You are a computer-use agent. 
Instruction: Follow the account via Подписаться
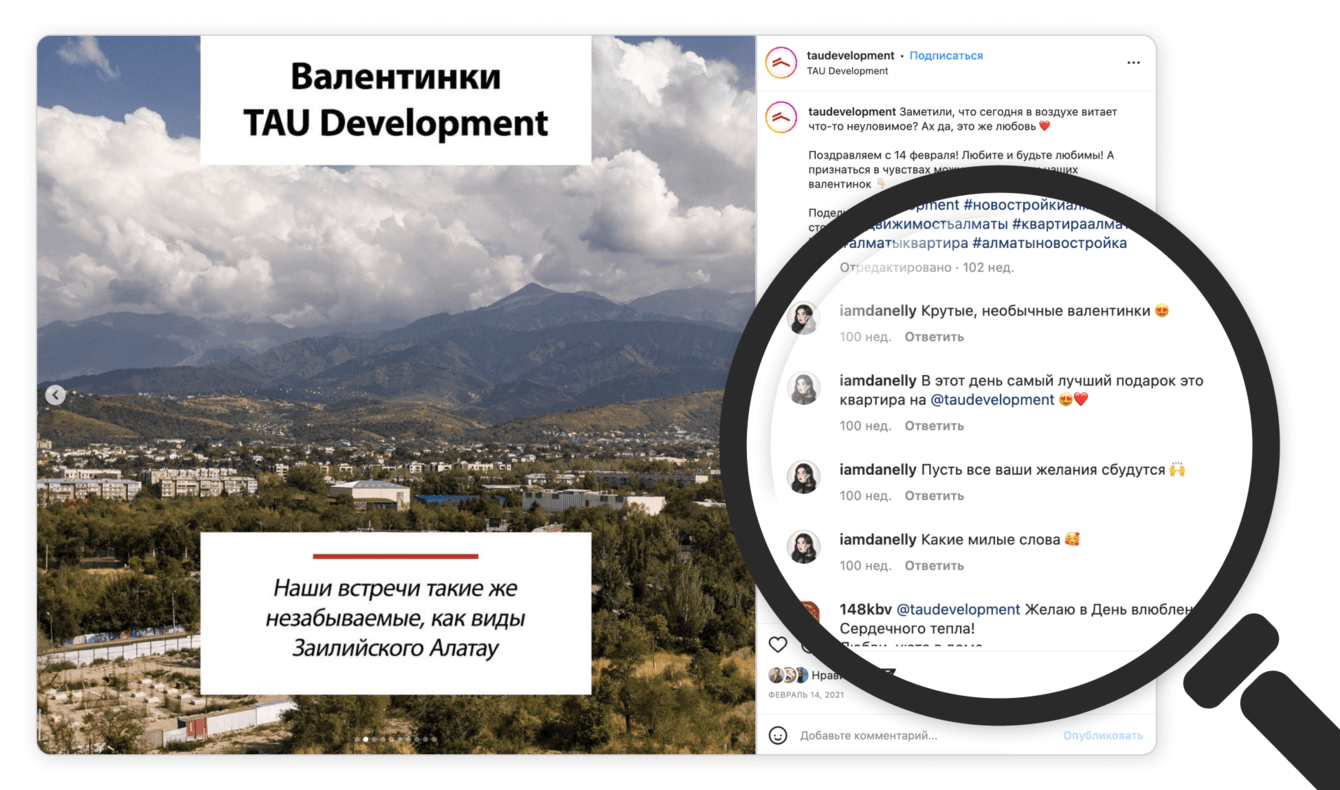(946, 56)
